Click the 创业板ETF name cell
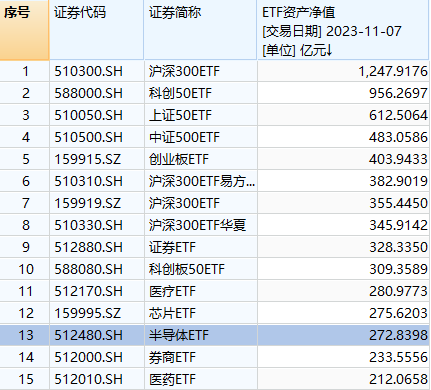Image resolution: width=431 pixels, height=390 pixels. pyautogui.click(x=201, y=159)
